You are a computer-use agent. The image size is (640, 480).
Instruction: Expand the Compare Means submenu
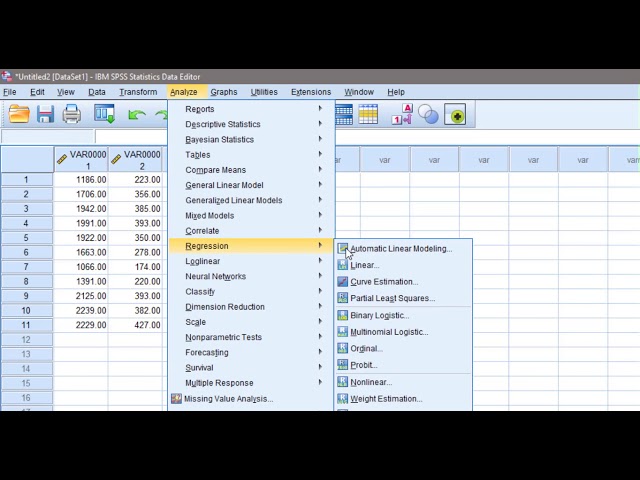tap(251, 170)
